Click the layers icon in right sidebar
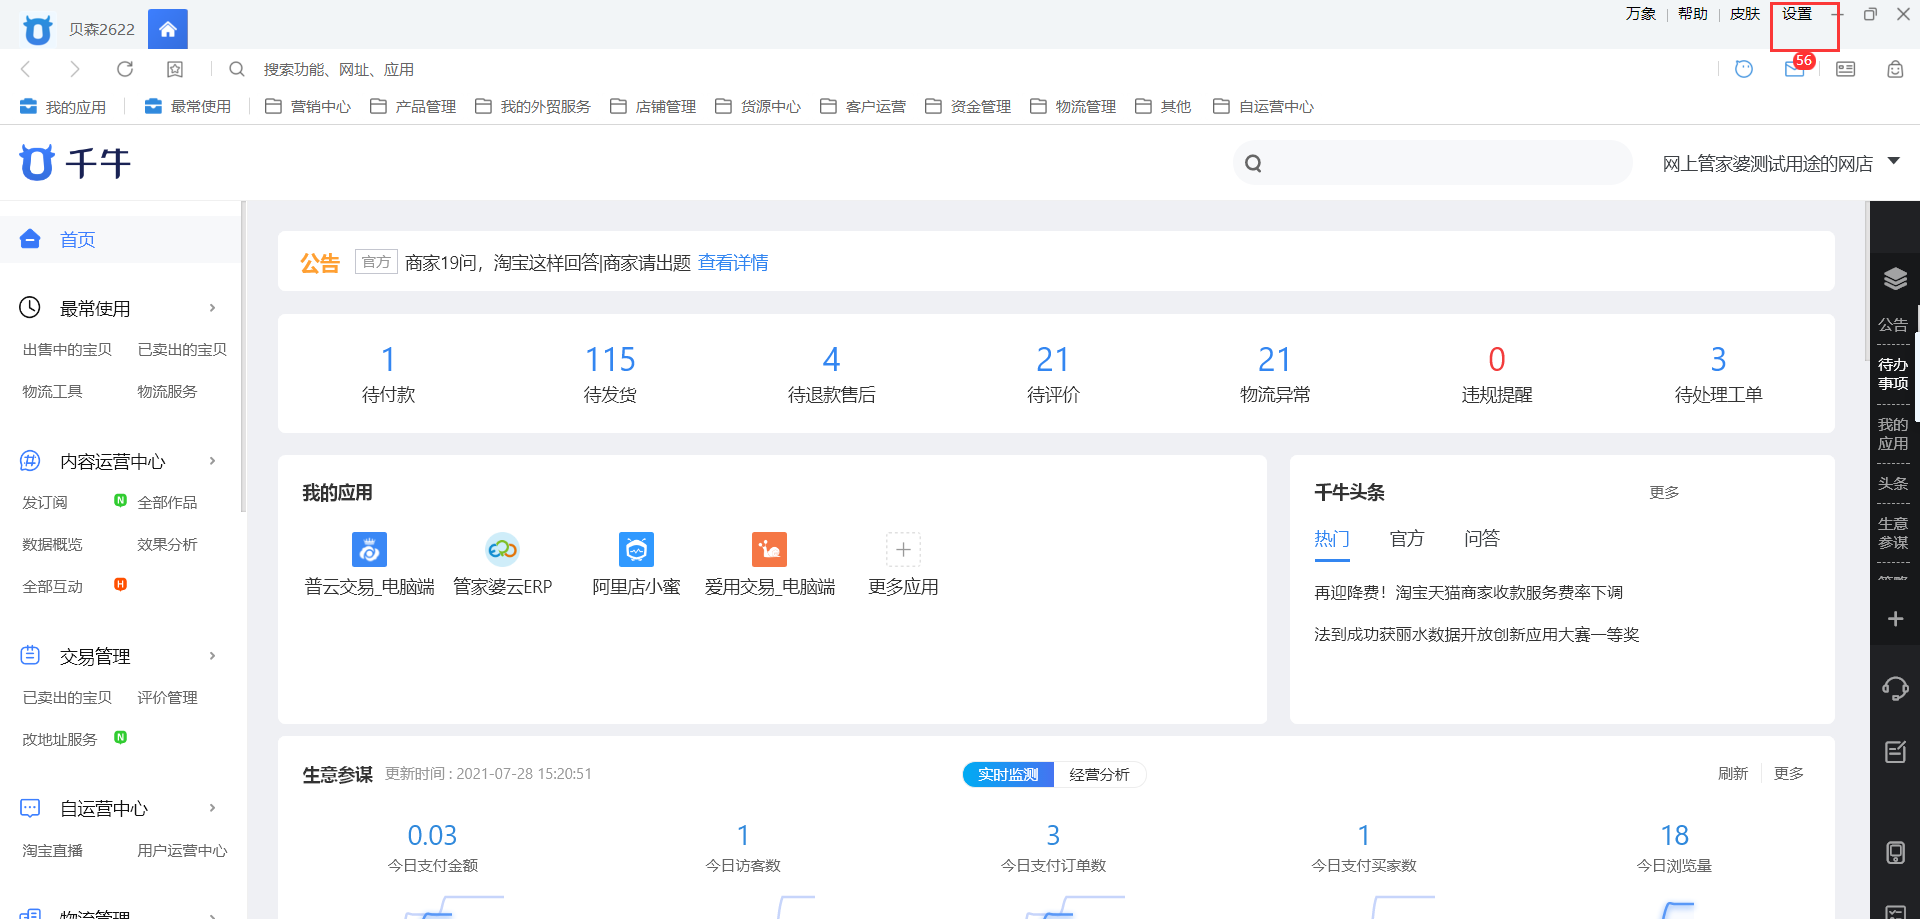The image size is (1920, 919). tap(1895, 279)
